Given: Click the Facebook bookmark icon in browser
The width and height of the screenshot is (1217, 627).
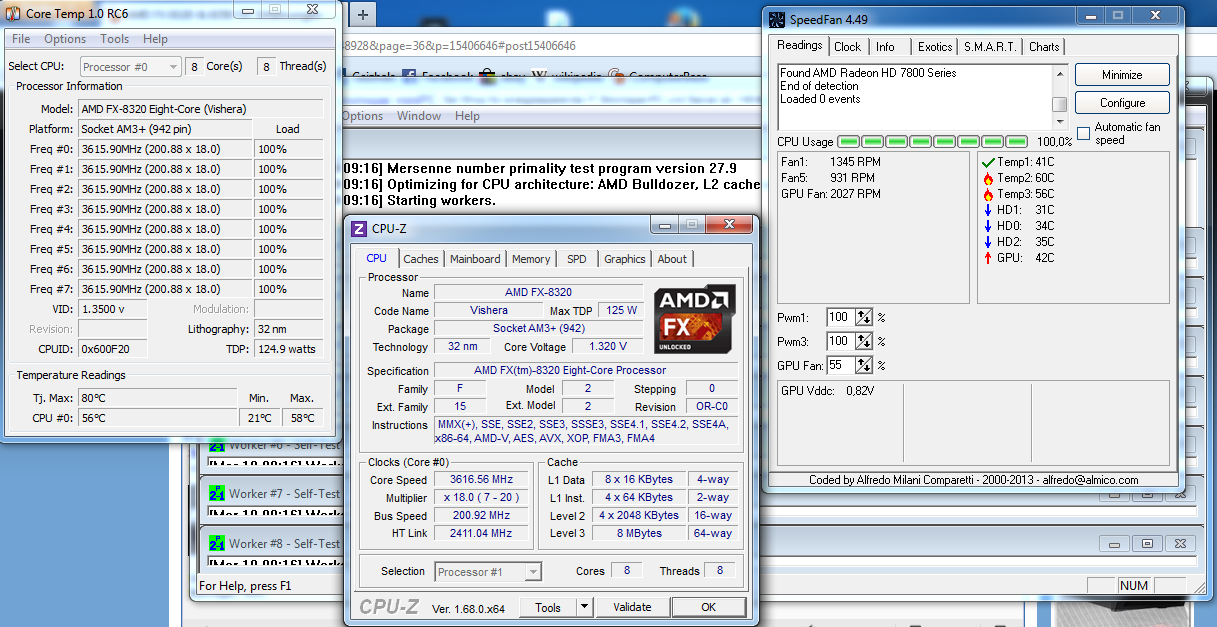Looking at the screenshot, I should 409,75.
